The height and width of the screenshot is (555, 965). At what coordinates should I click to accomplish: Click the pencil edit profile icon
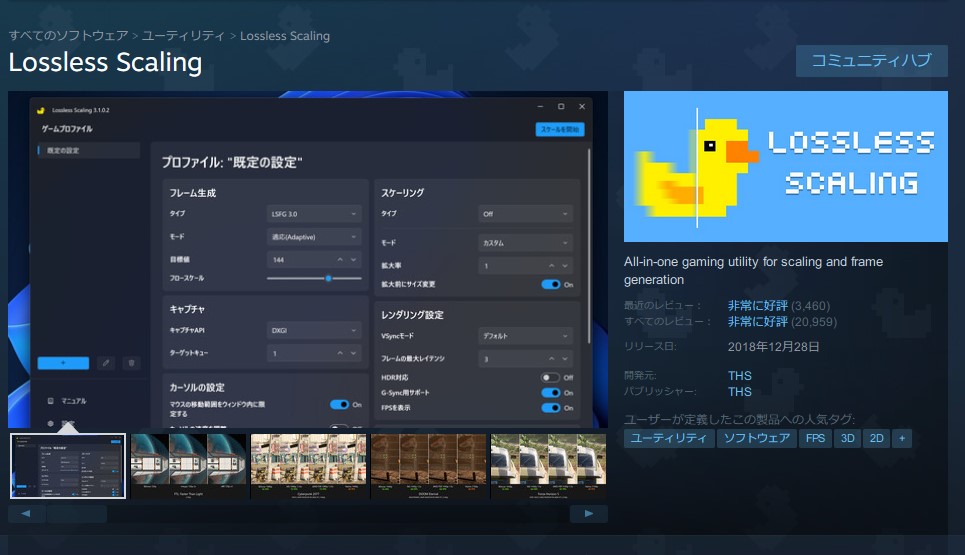[x=106, y=363]
